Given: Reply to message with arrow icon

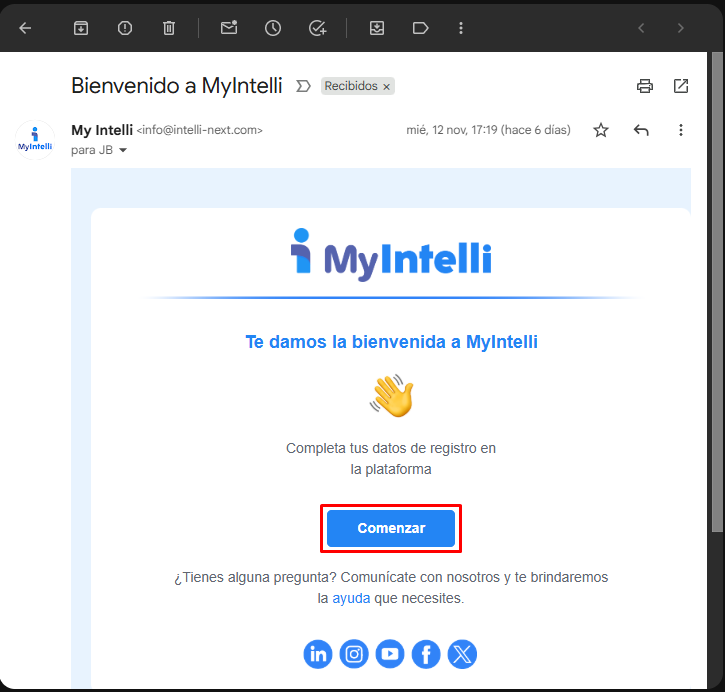Looking at the screenshot, I should coord(641,130).
